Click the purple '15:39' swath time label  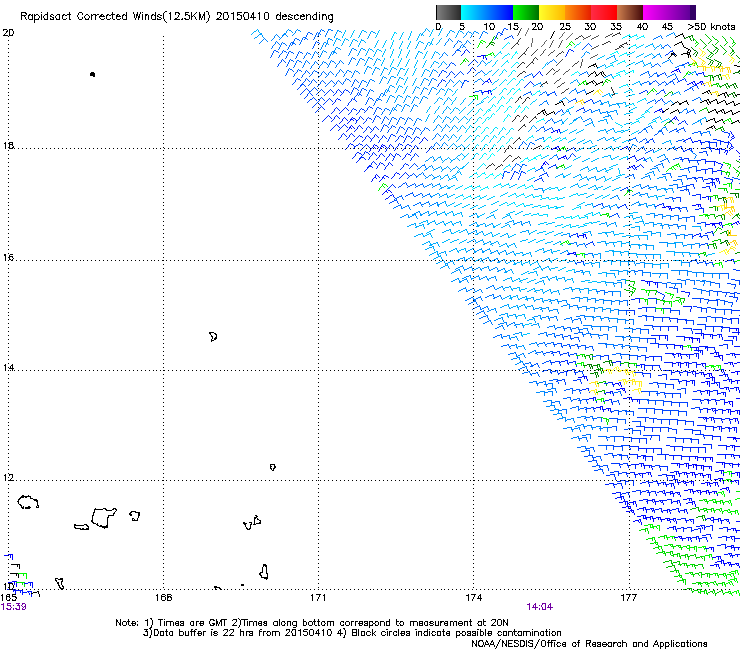click(14, 607)
